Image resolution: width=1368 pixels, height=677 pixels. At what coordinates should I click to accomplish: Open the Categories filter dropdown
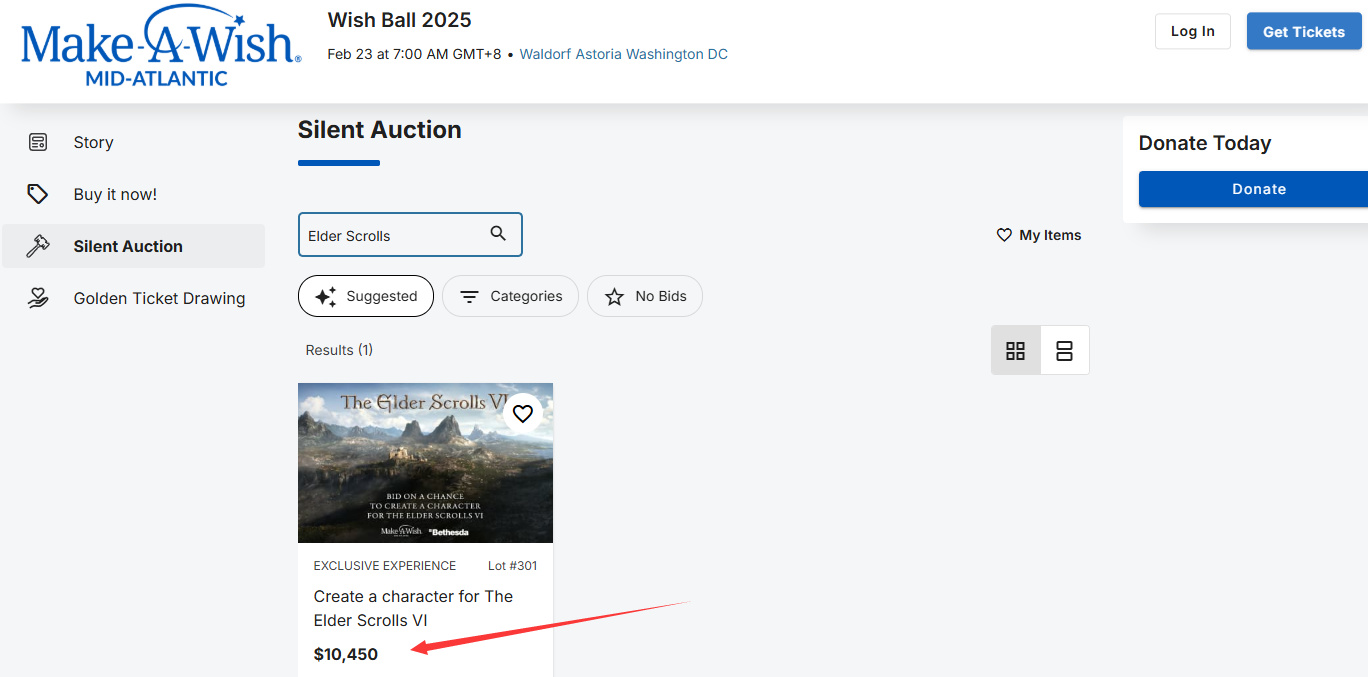pos(510,296)
